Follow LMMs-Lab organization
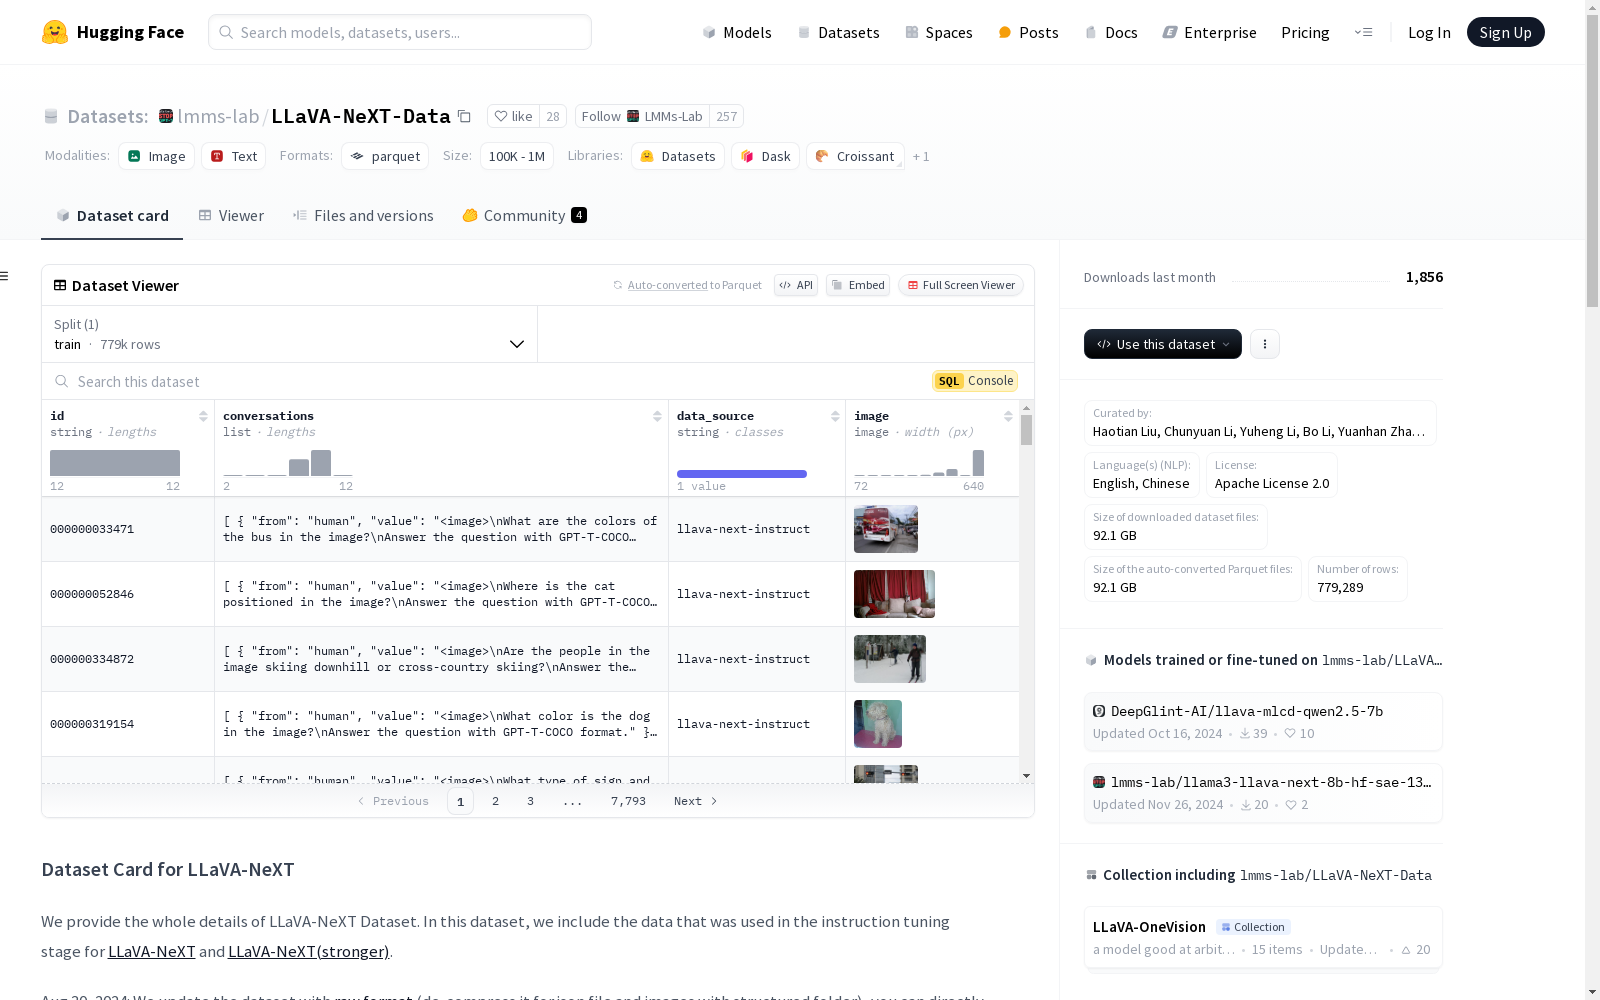The width and height of the screenshot is (1600, 1000). 642,116
